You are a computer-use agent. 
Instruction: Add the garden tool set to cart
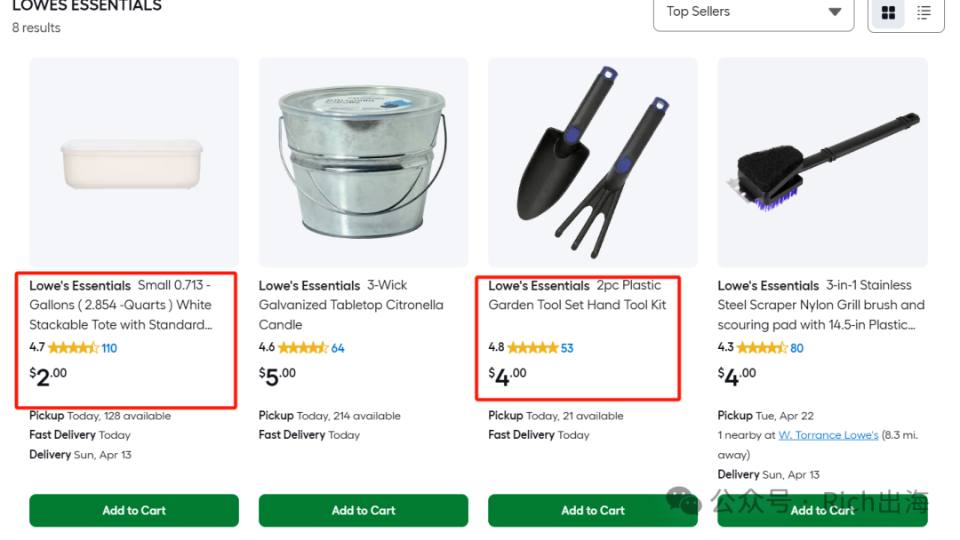[593, 510]
